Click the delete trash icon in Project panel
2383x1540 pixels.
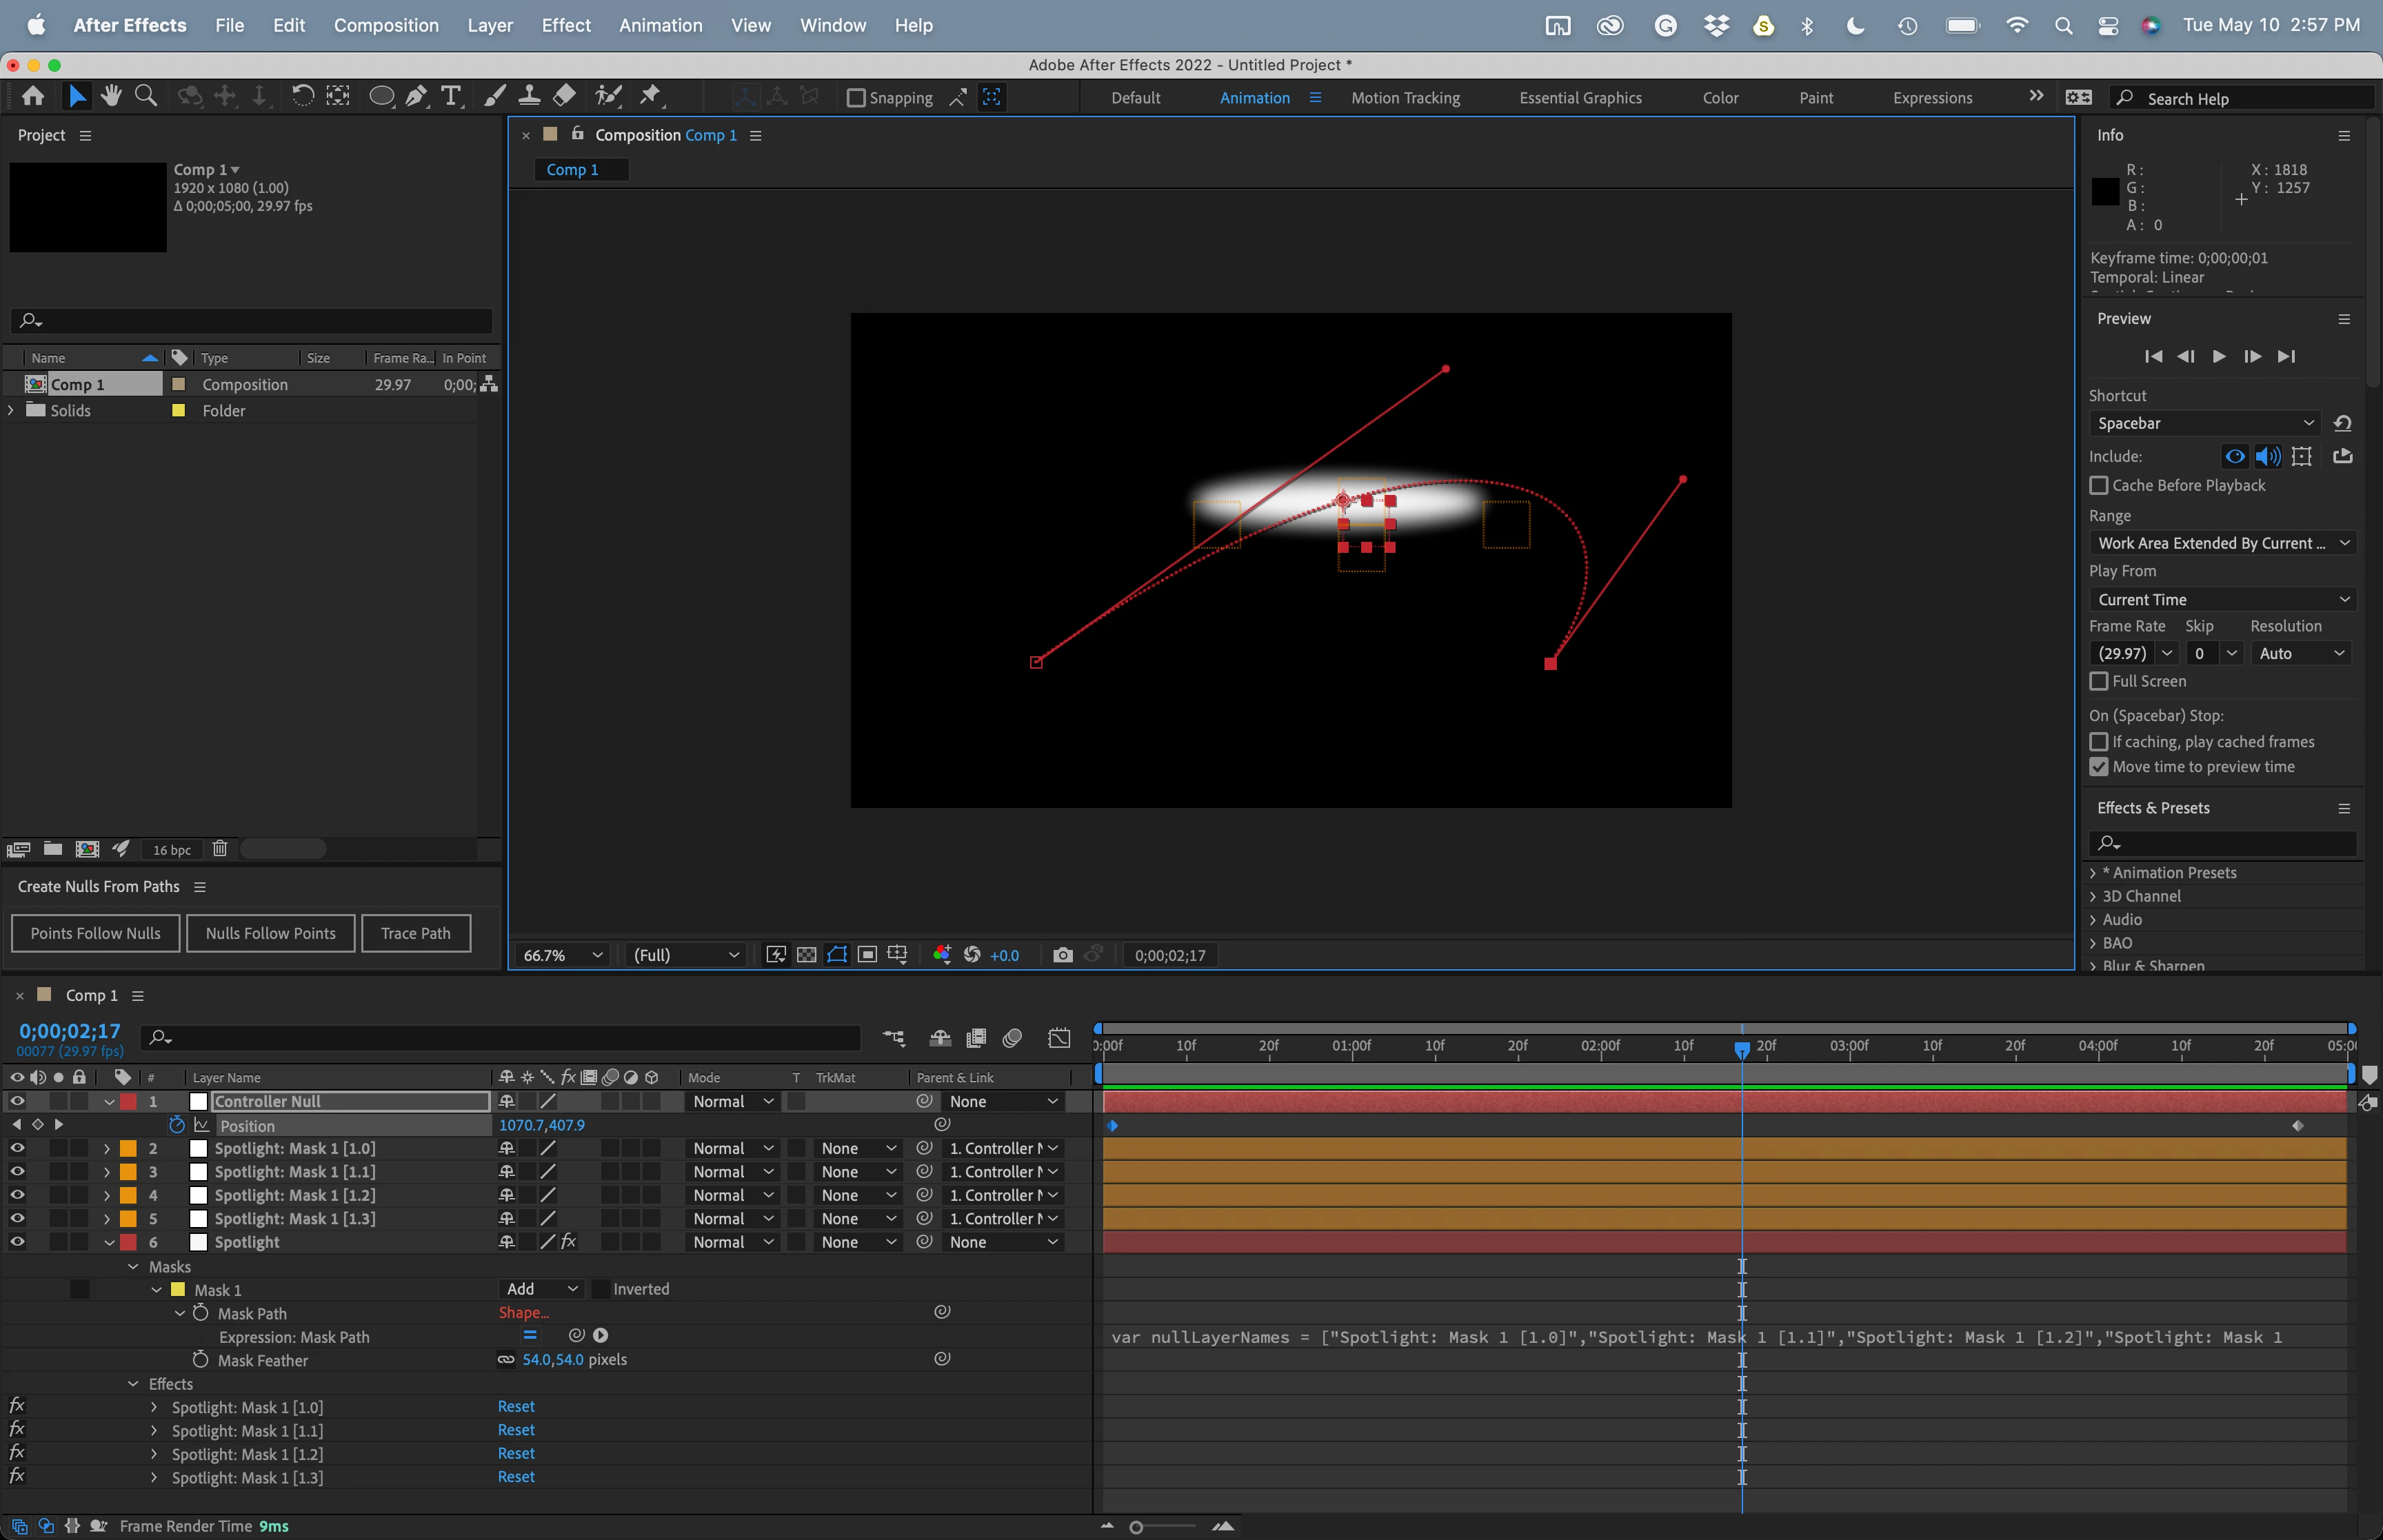[220, 849]
